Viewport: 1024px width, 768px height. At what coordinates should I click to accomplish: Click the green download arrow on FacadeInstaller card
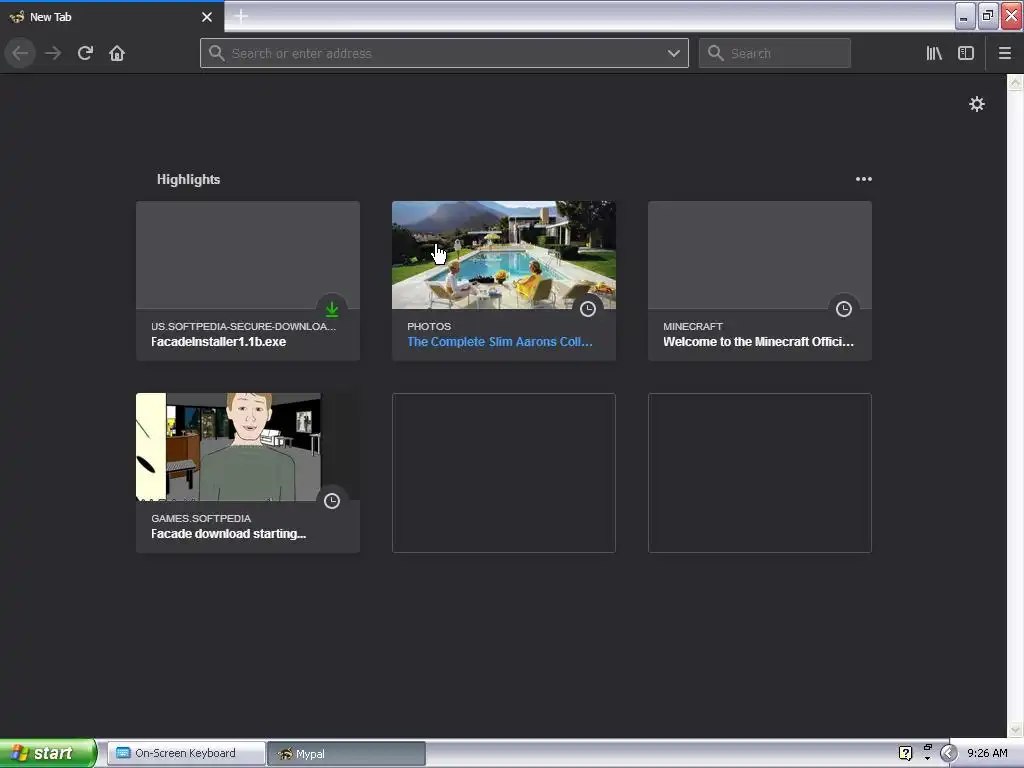point(332,309)
